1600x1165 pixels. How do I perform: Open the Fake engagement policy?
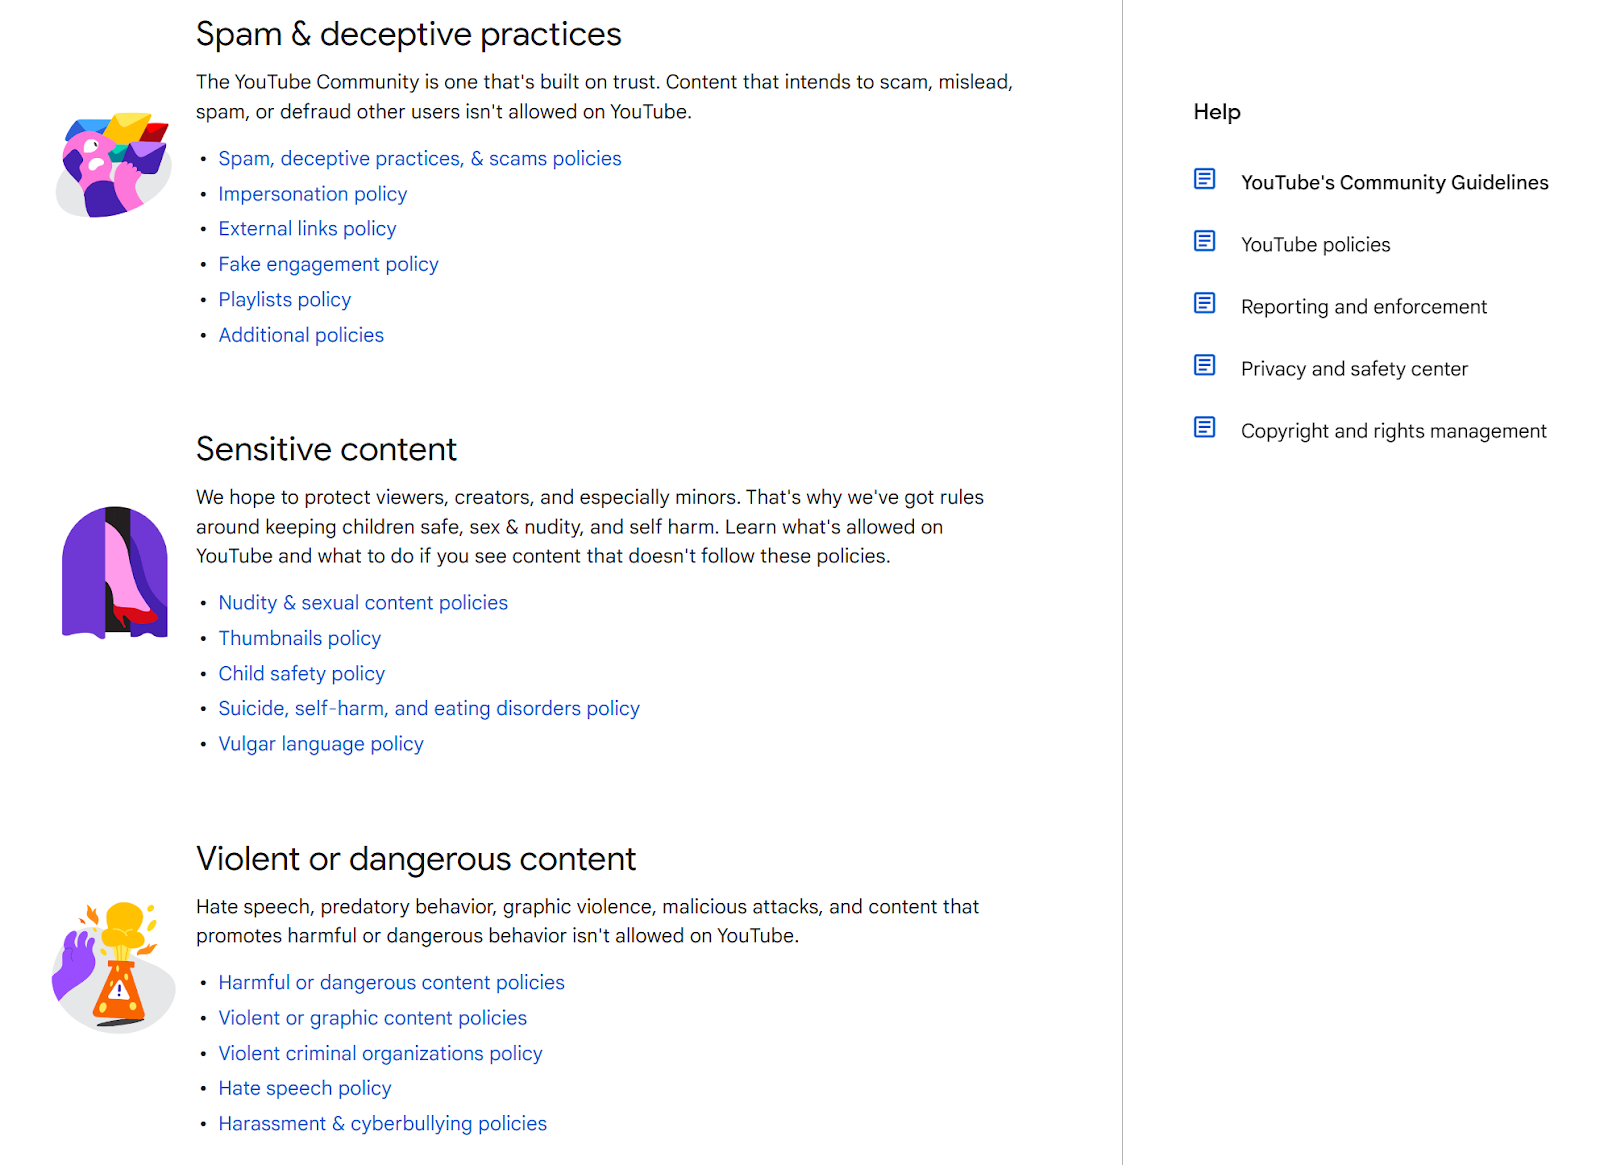point(328,264)
